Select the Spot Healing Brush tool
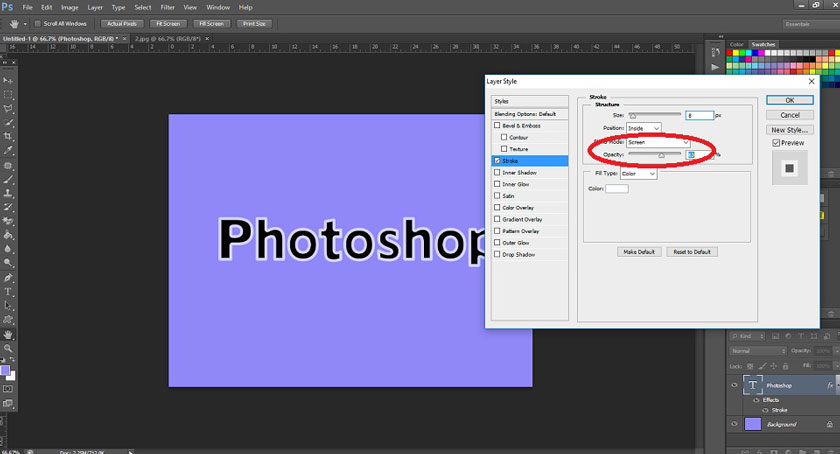The height and width of the screenshot is (454, 840). pos(8,166)
